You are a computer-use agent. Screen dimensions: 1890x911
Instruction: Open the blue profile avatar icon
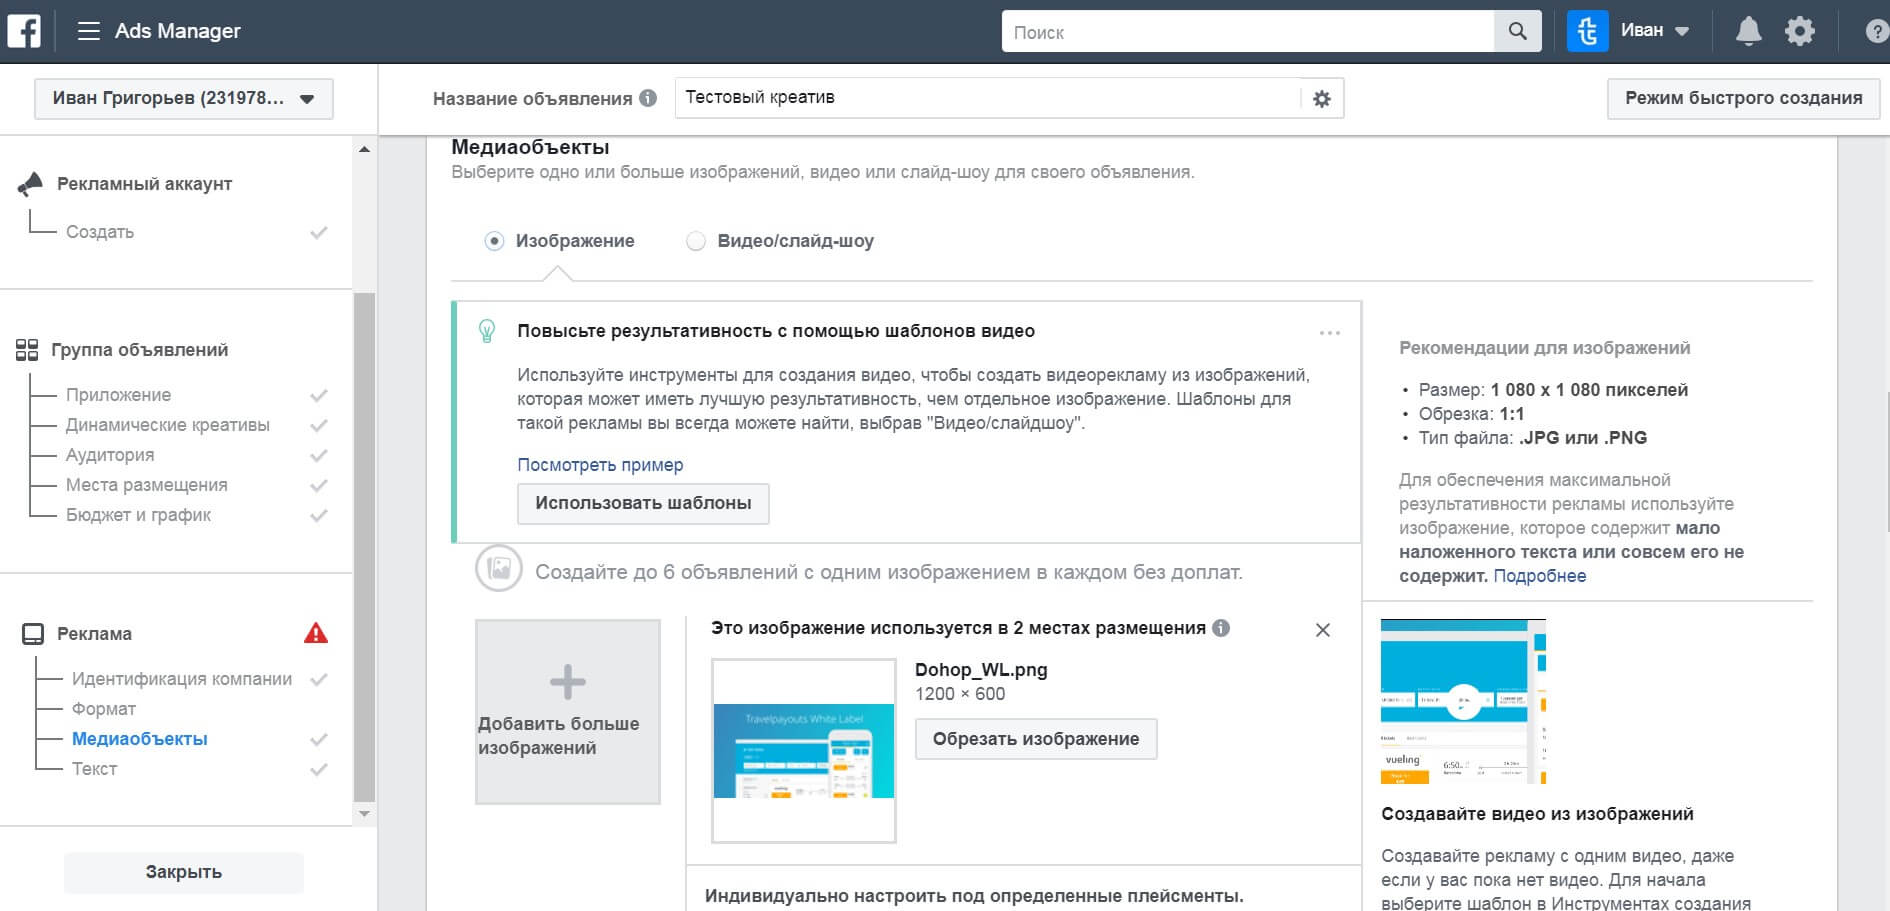[x=1587, y=31]
